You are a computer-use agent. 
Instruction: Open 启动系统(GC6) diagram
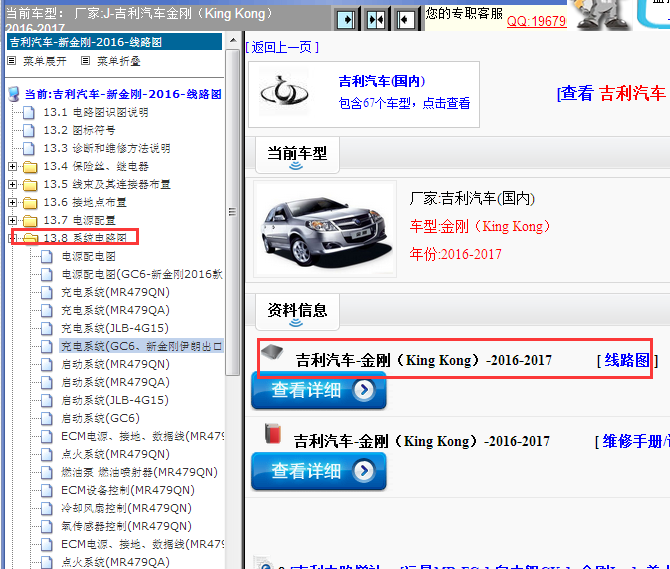(x=100, y=418)
